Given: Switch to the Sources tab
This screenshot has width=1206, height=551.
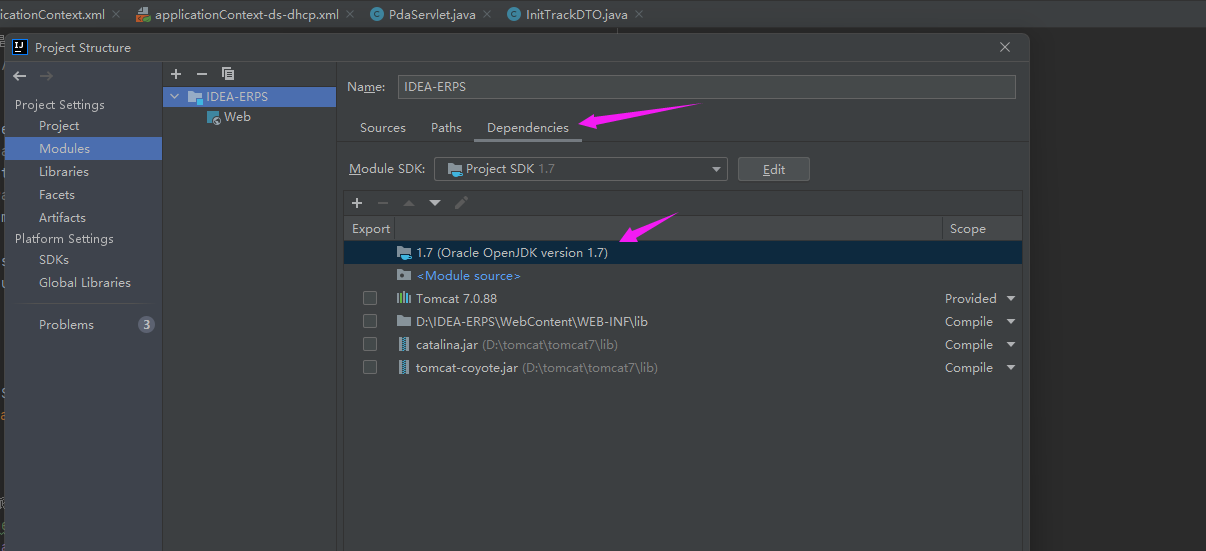Looking at the screenshot, I should coord(383,128).
